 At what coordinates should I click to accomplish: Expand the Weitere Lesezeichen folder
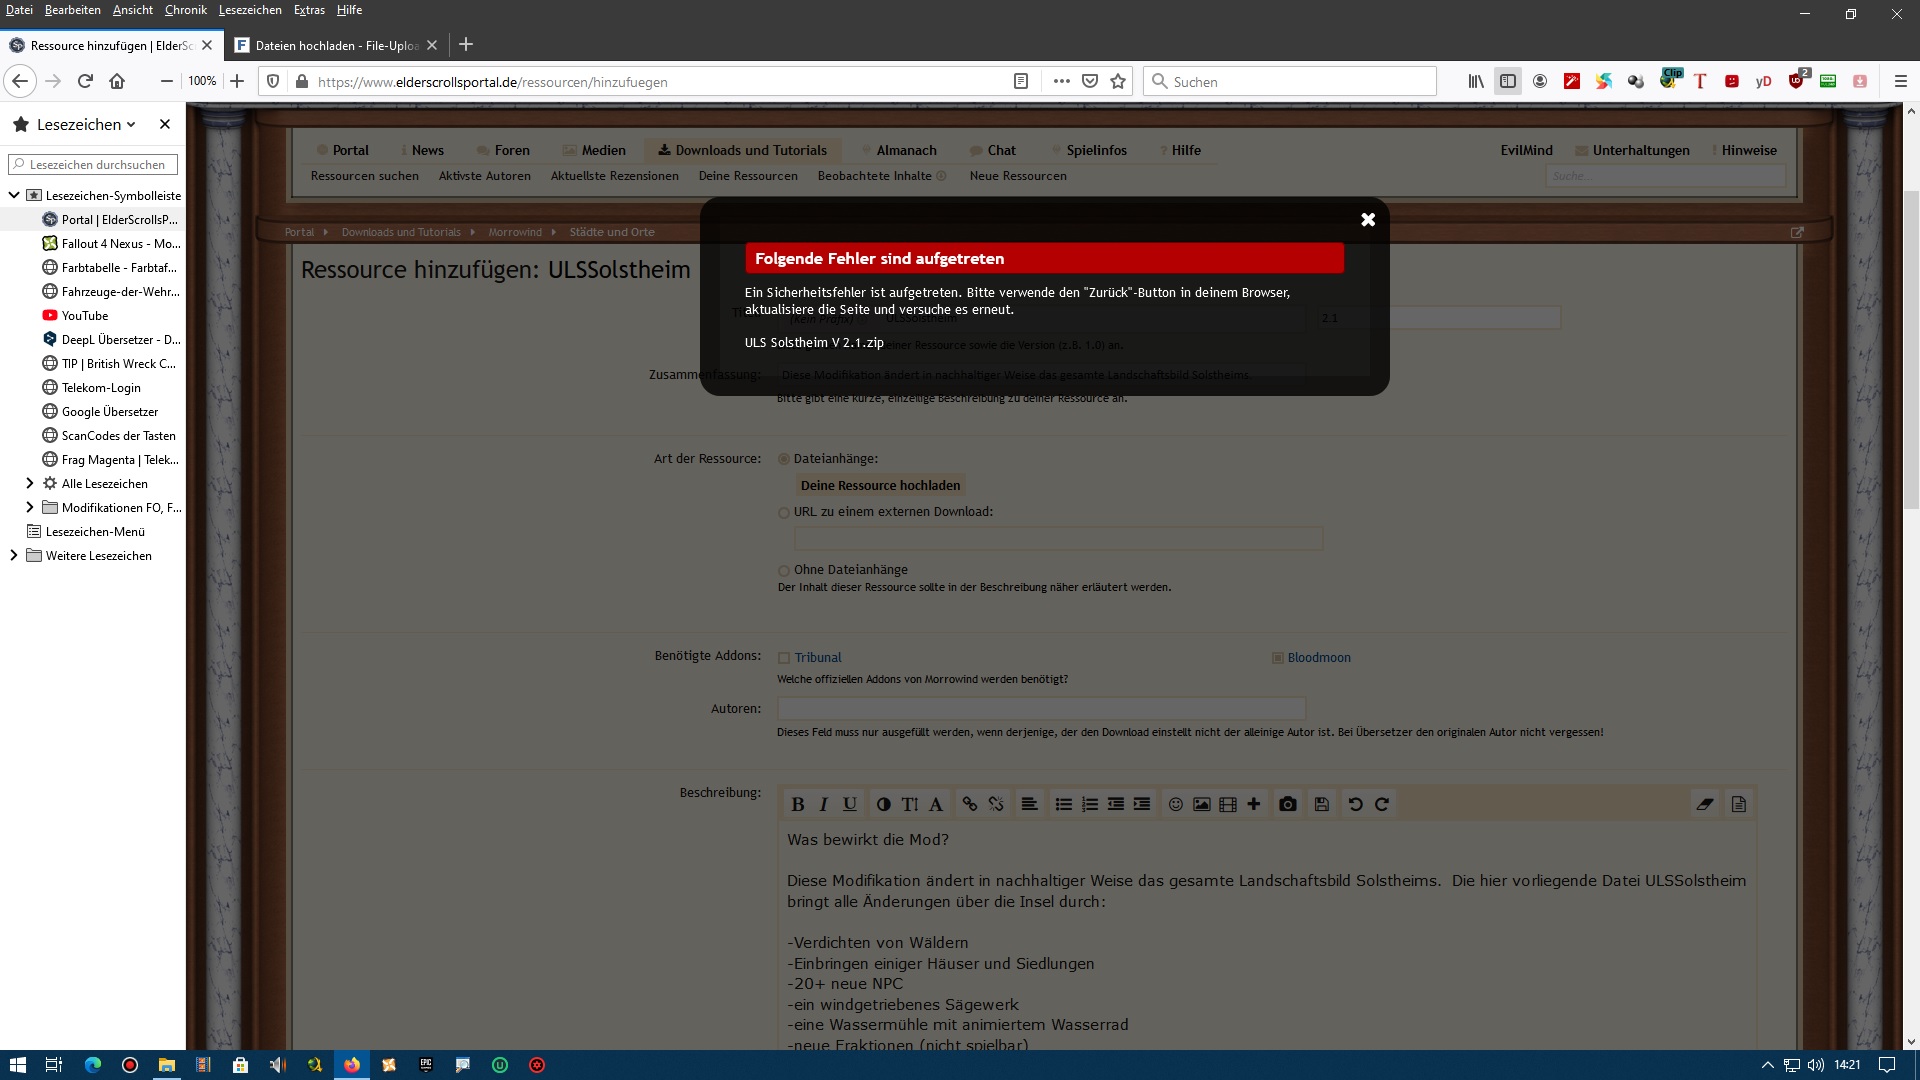13,555
